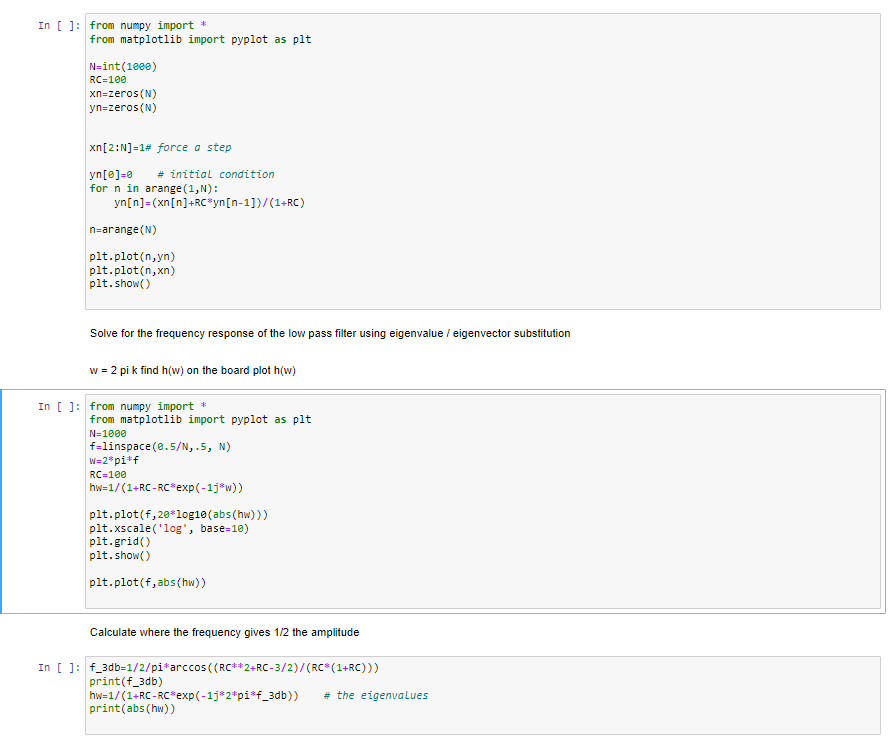Click inside the first code cell
The image size is (892, 743).
300,150
